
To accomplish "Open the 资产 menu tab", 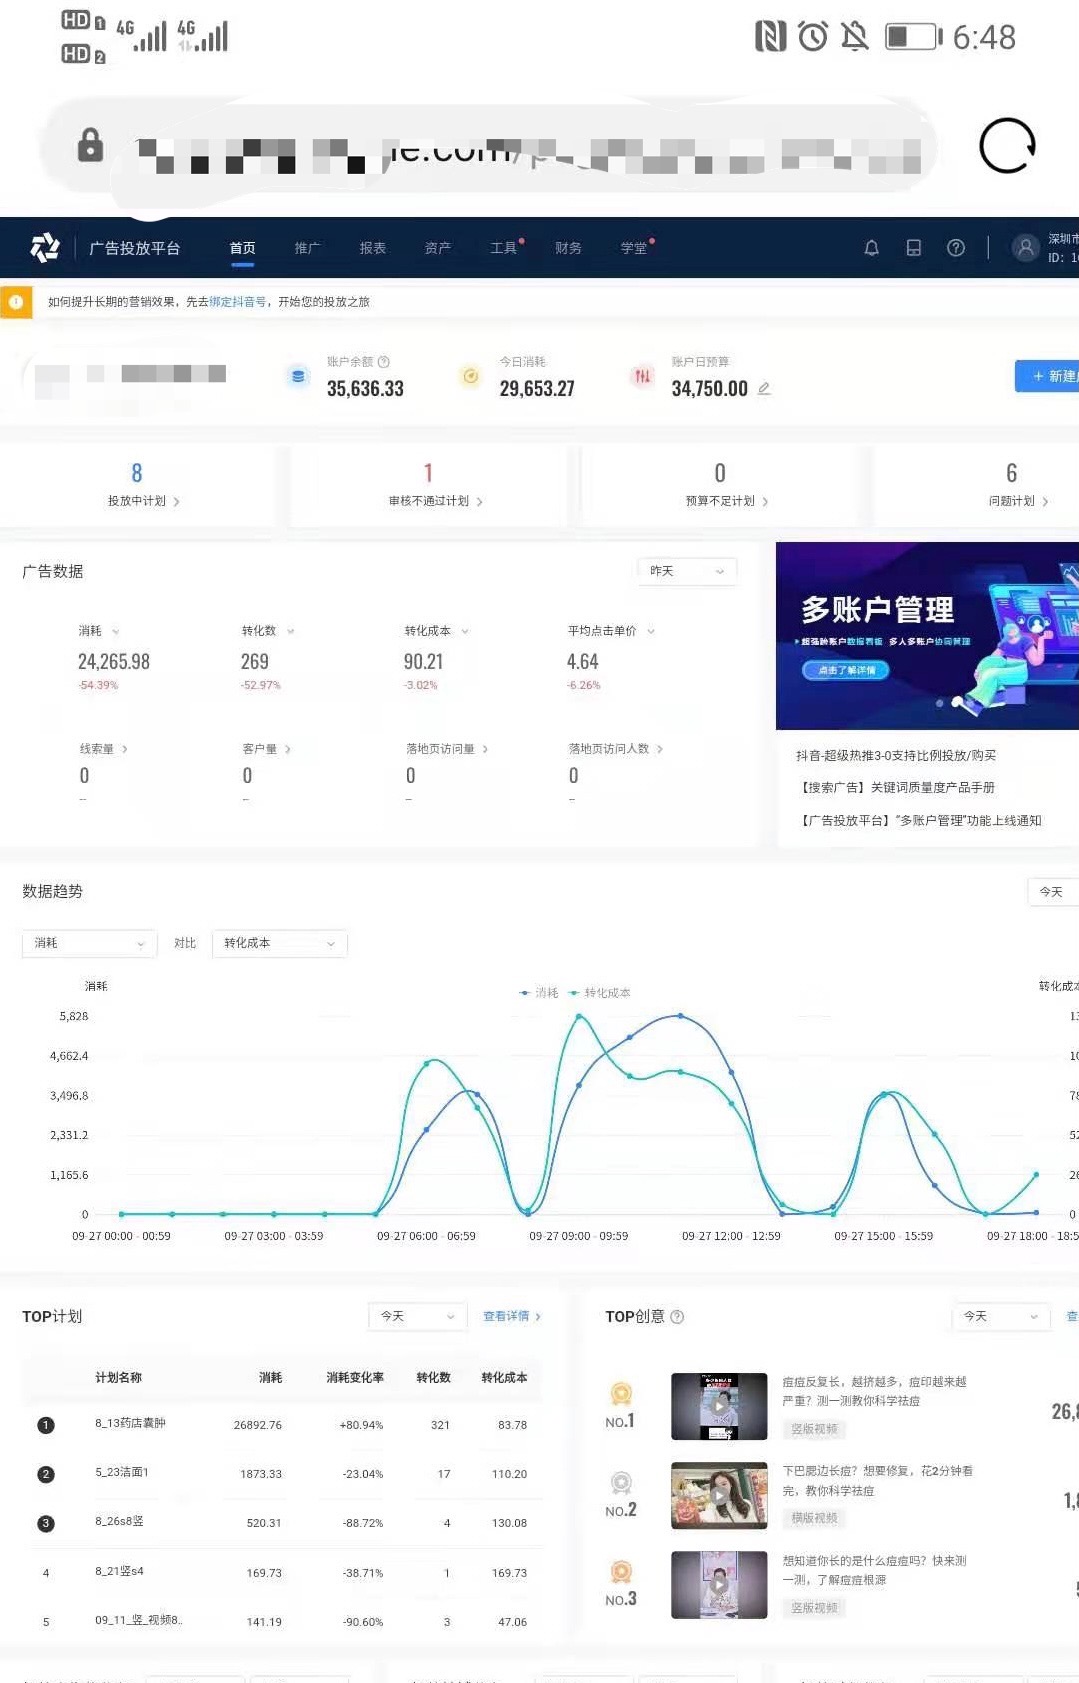I will pyautogui.click(x=438, y=248).
